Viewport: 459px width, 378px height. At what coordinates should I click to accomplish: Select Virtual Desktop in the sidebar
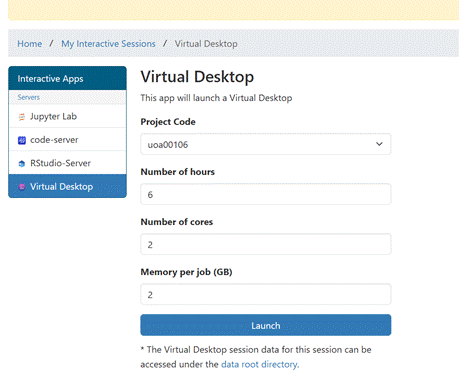coord(67,186)
